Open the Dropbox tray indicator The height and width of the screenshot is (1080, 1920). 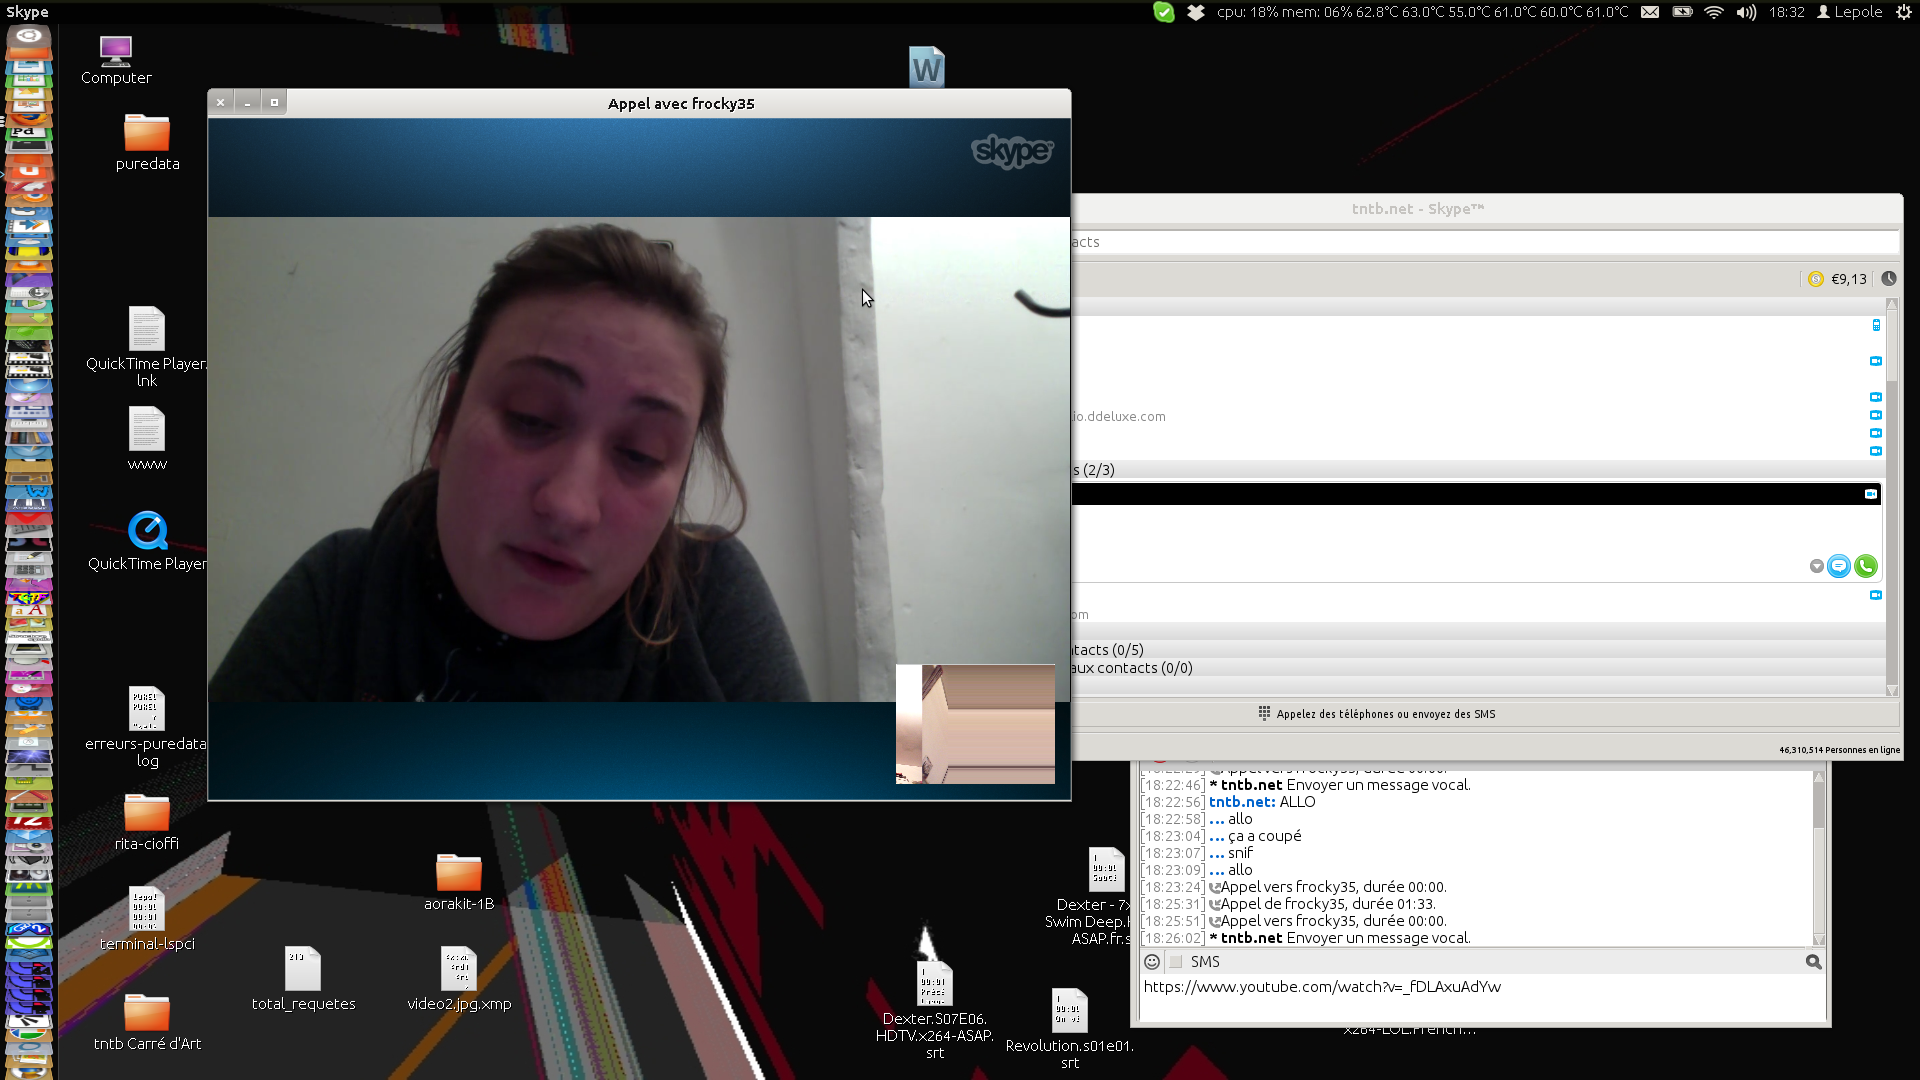[1196, 12]
